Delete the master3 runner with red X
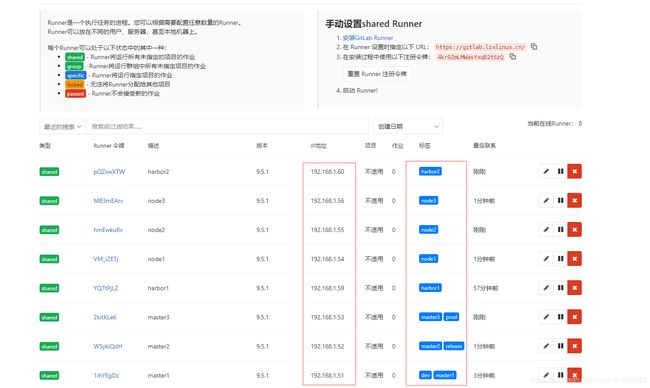650x388 pixels. (x=575, y=317)
